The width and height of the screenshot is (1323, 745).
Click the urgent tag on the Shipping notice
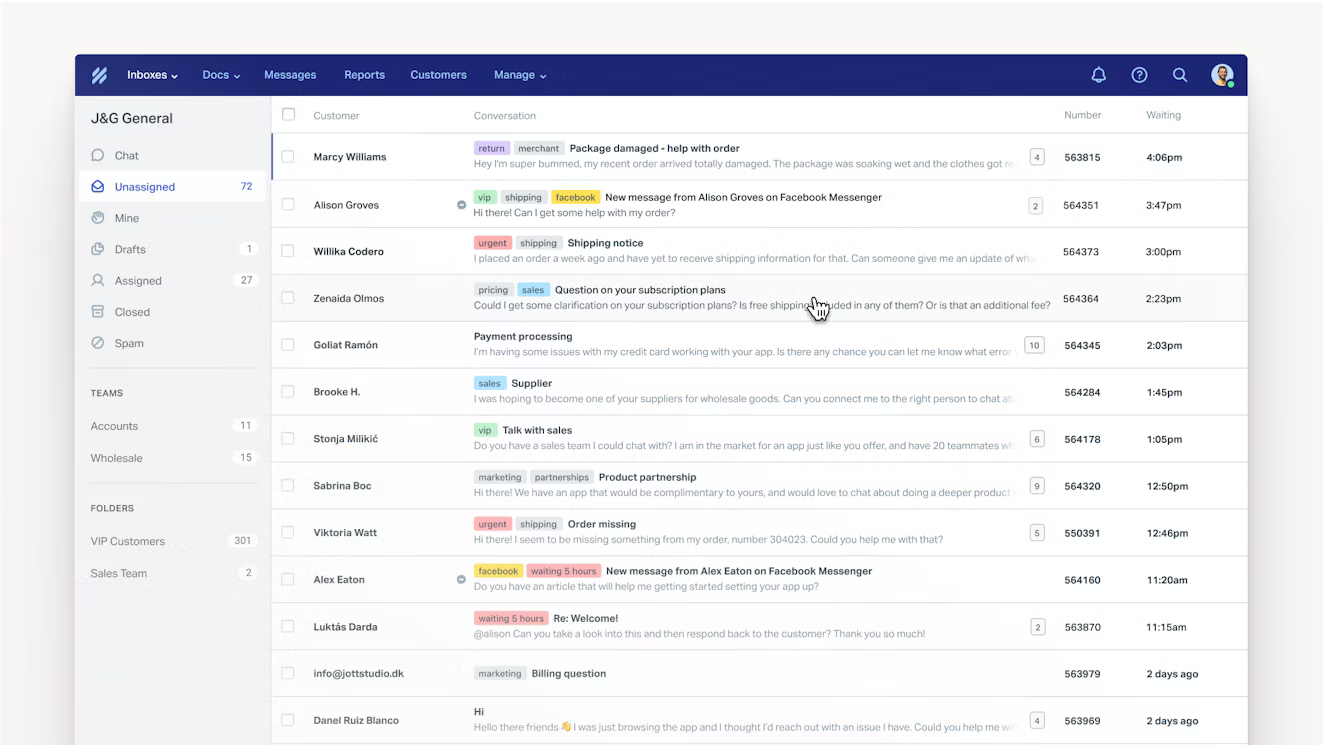click(492, 242)
